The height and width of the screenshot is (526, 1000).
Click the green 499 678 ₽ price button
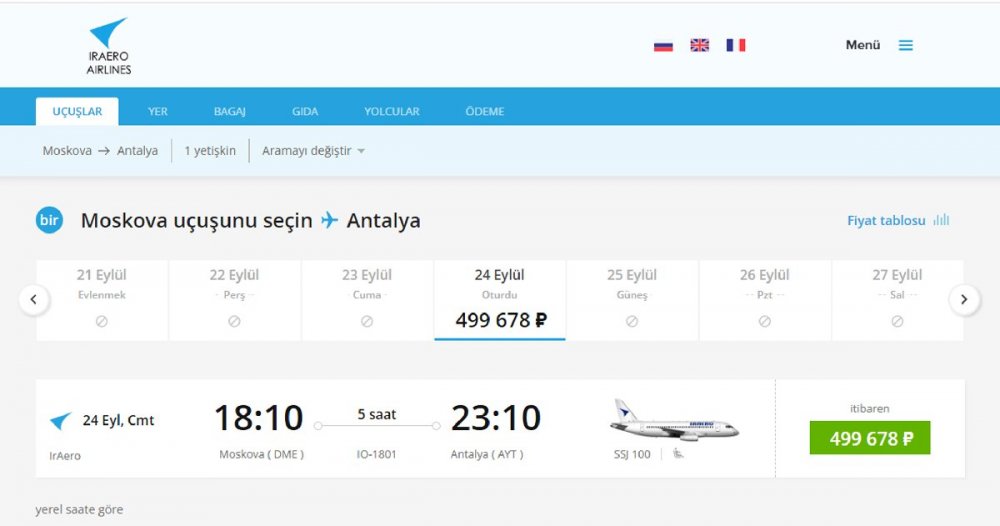pyautogui.click(x=870, y=438)
